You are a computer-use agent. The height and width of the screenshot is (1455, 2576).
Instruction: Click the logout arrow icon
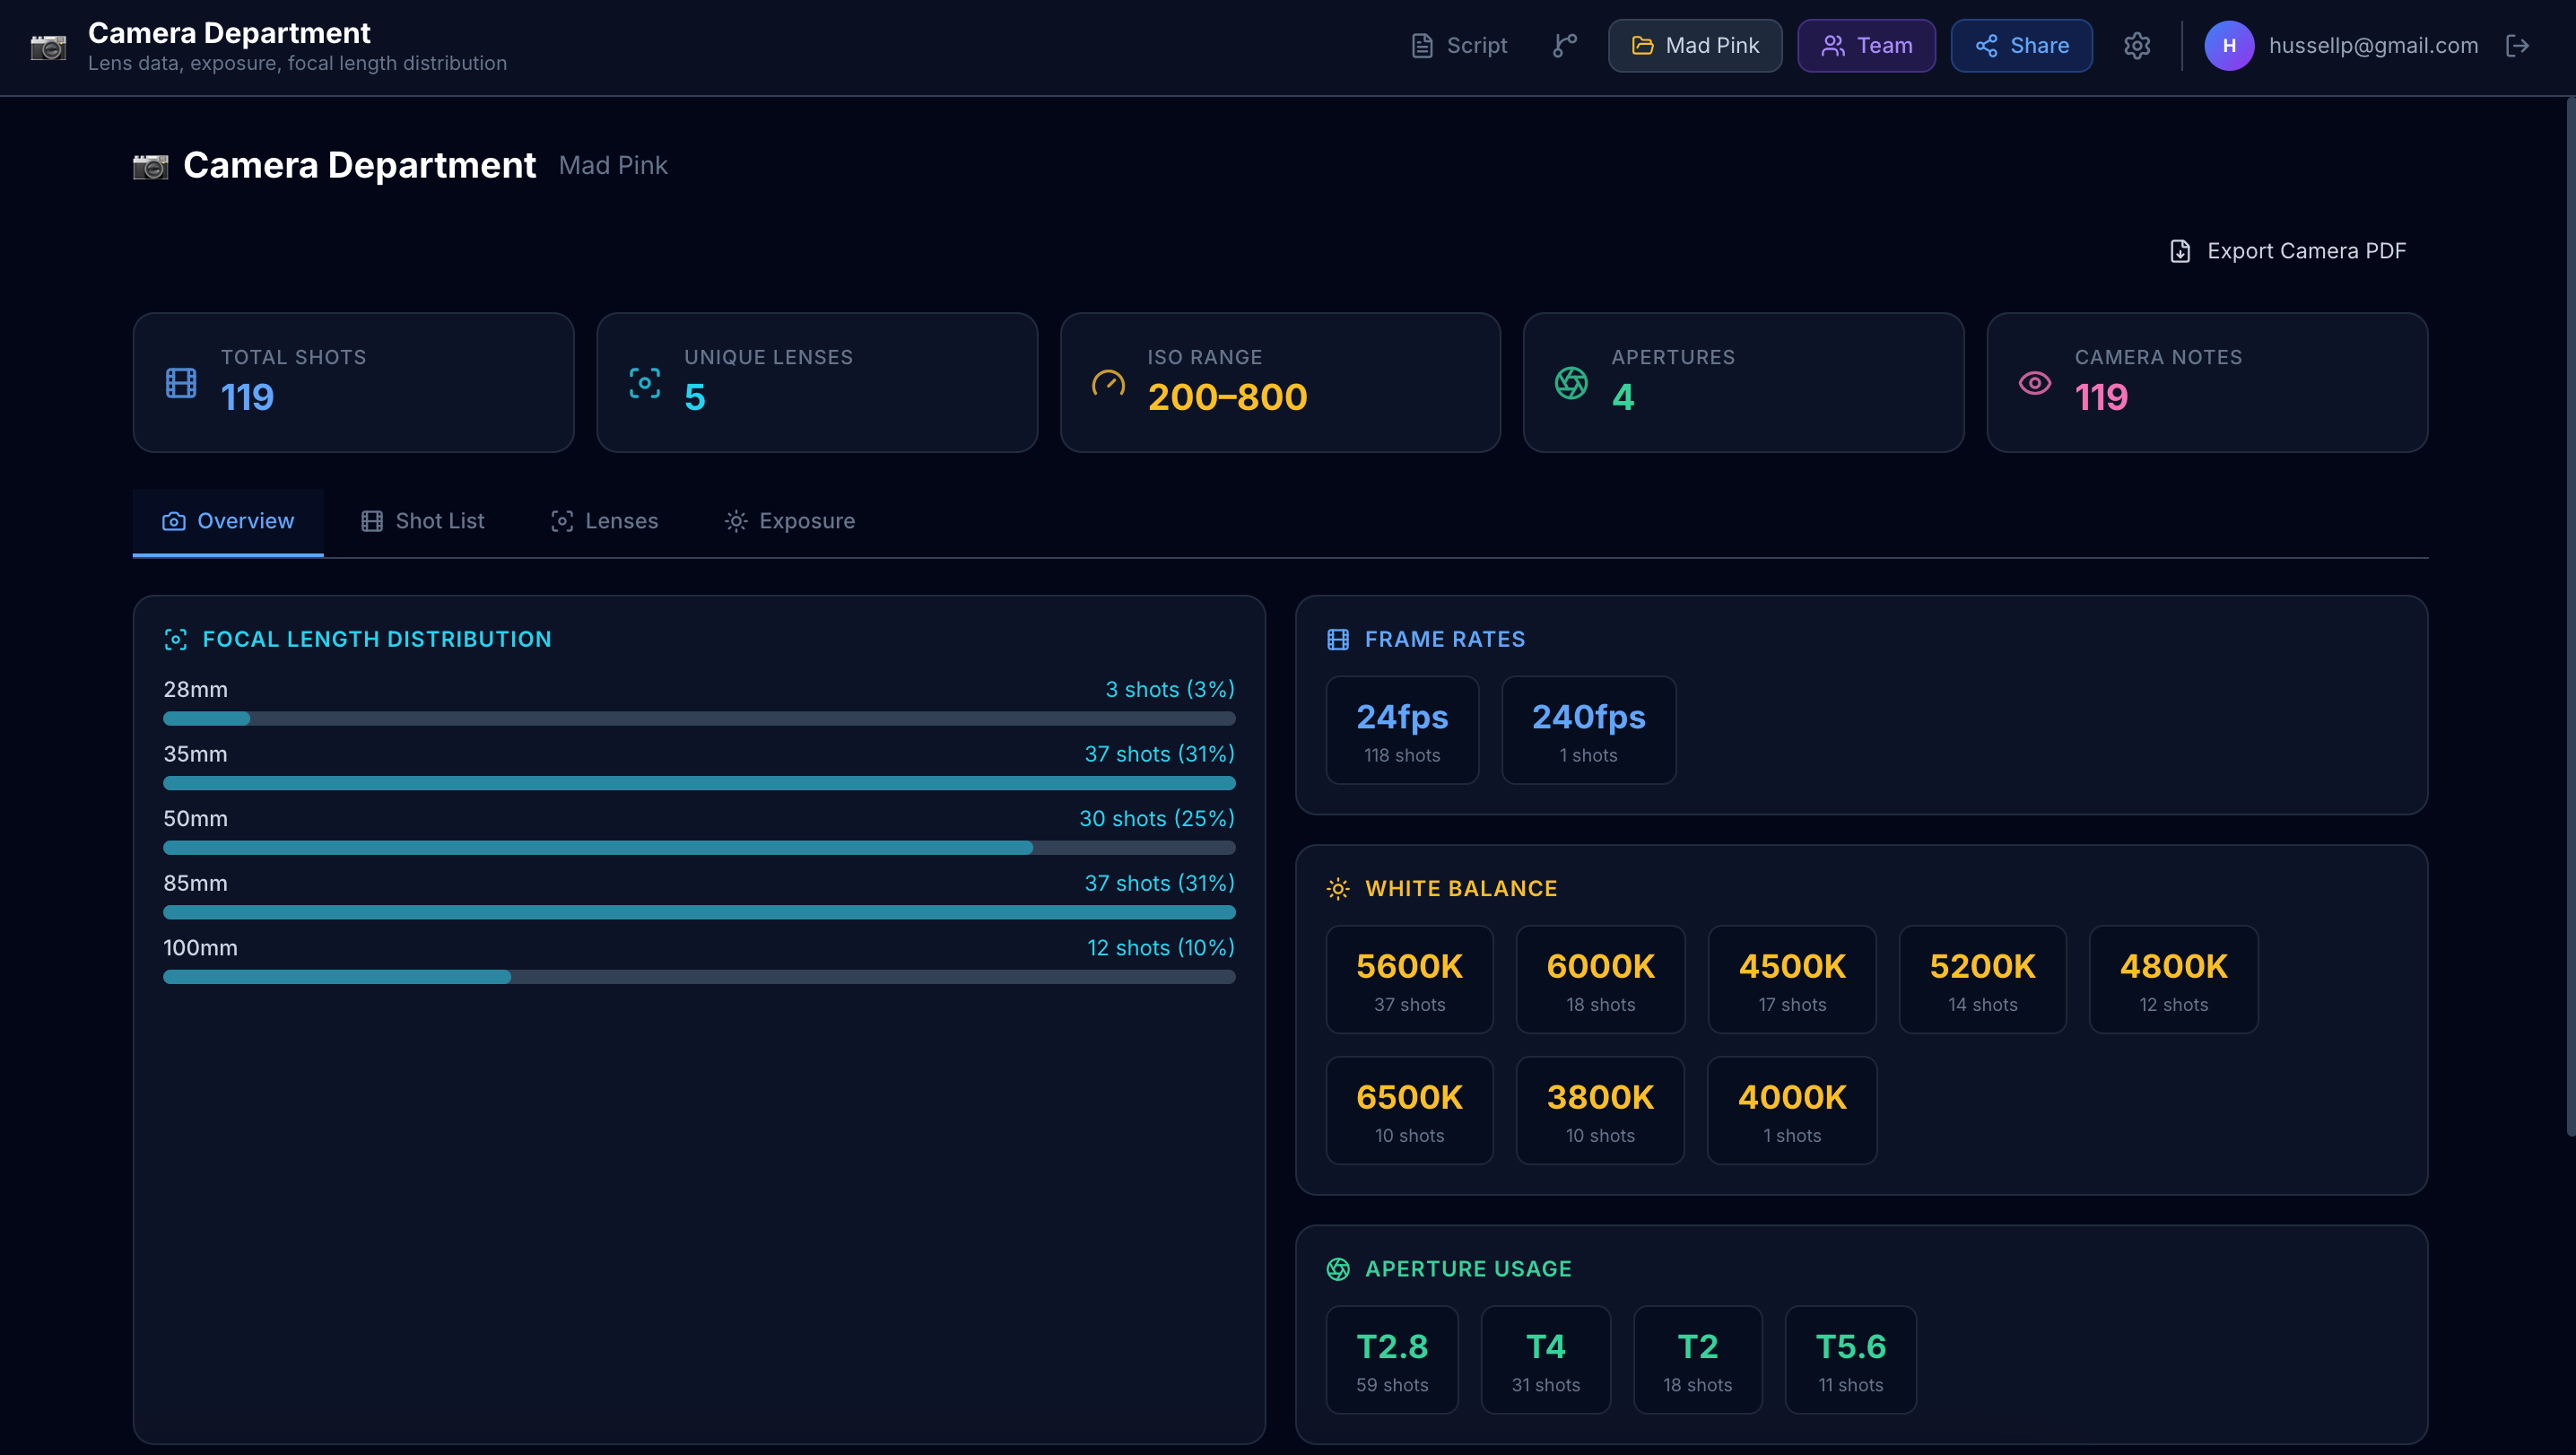click(x=2518, y=45)
